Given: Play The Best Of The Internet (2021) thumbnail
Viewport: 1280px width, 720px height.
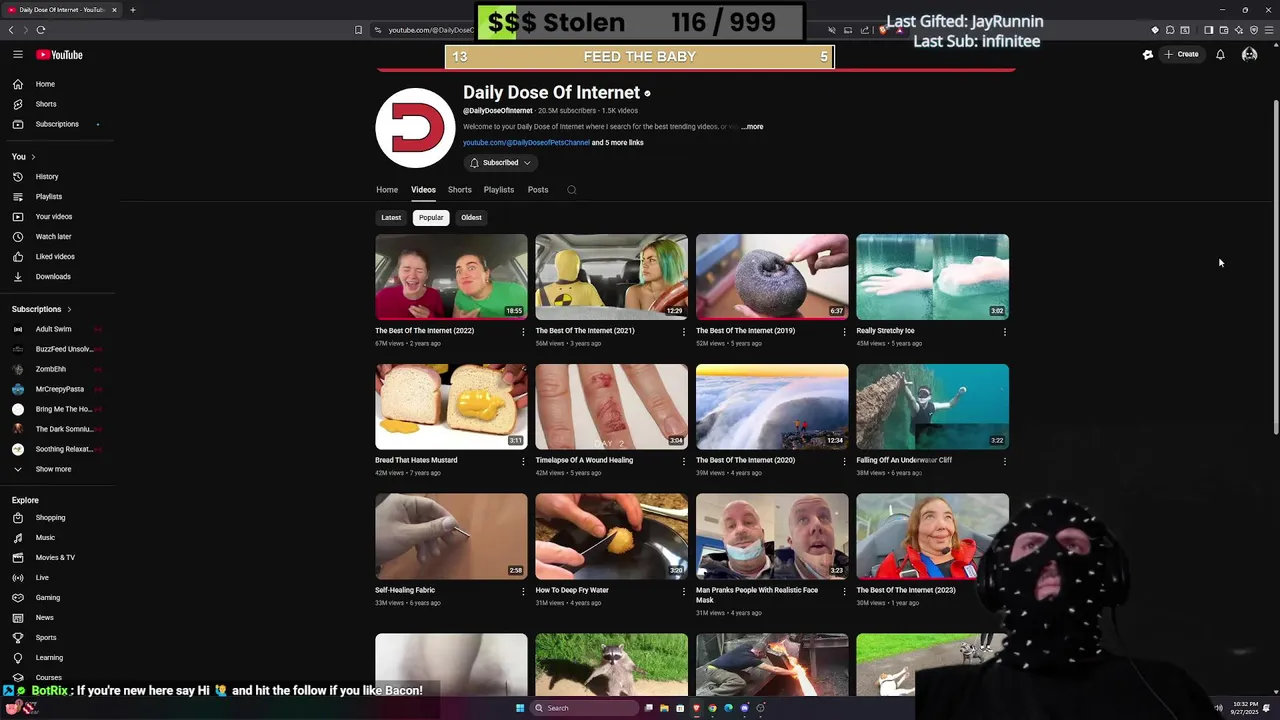Looking at the screenshot, I should point(611,277).
